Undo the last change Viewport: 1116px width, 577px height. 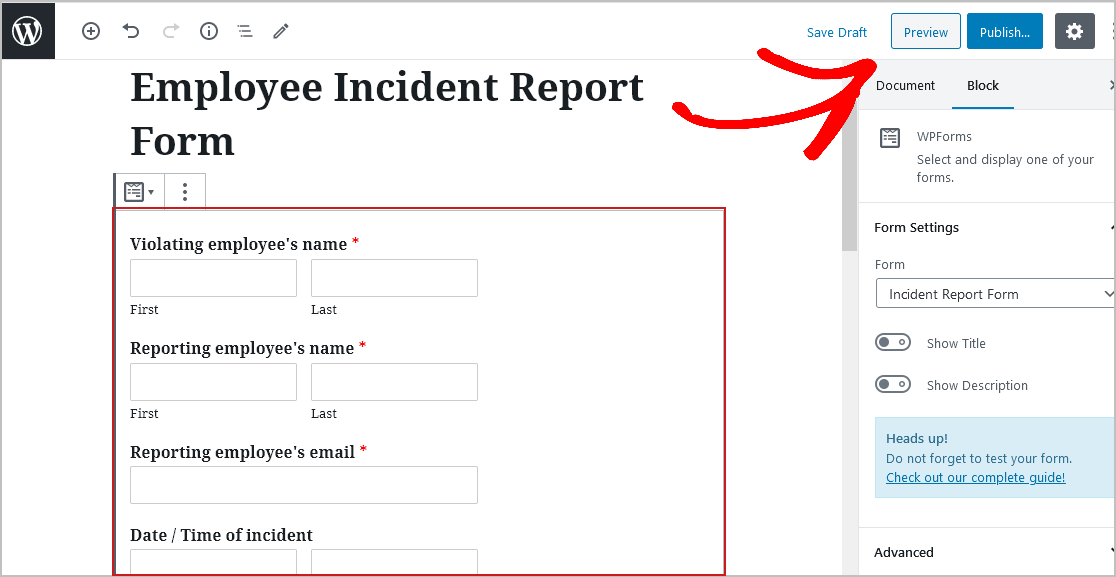[x=131, y=31]
